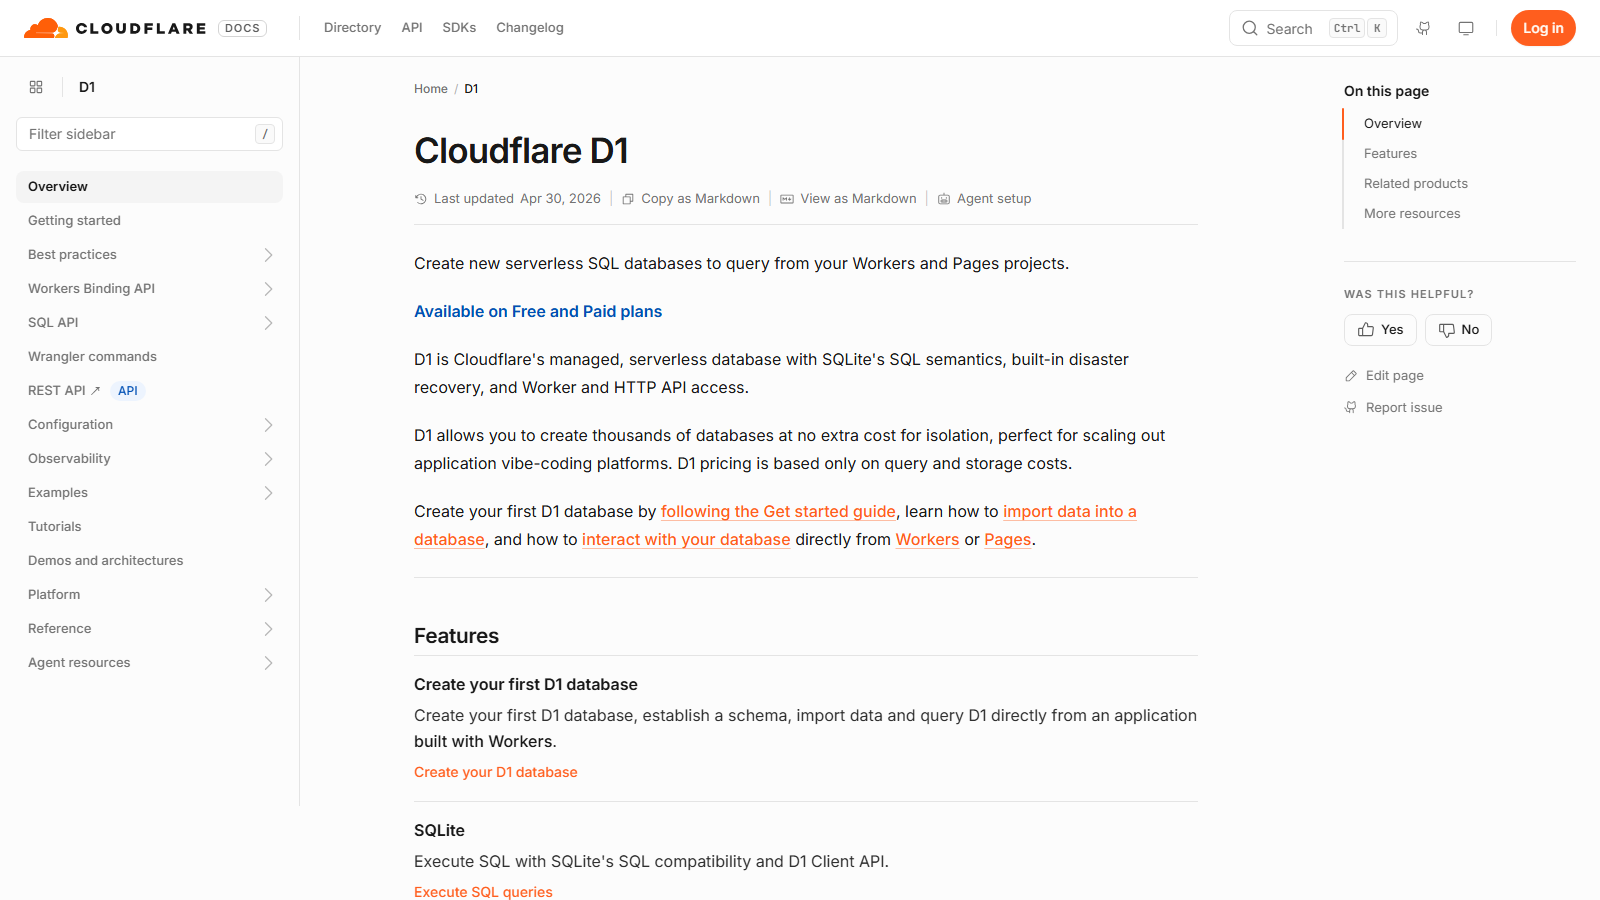Expand the Configuration section
The height and width of the screenshot is (900, 1600).
click(x=268, y=425)
